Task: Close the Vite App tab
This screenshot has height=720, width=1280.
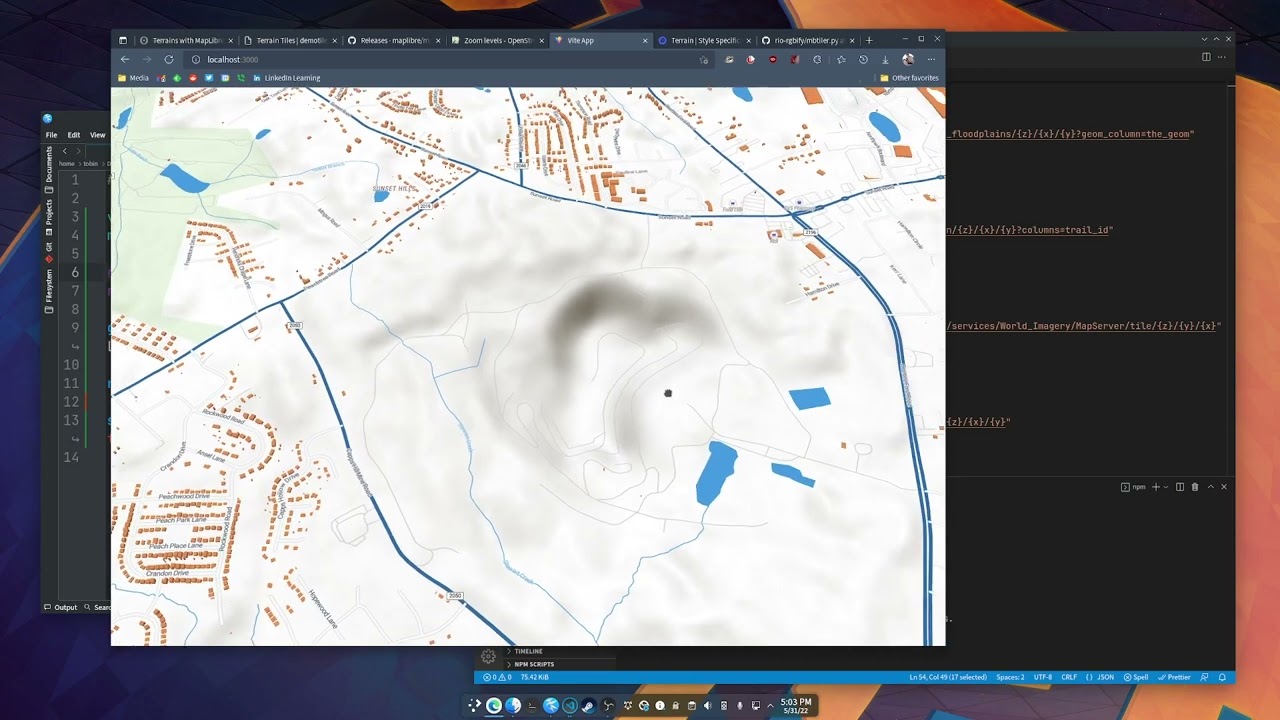Action: pos(645,40)
